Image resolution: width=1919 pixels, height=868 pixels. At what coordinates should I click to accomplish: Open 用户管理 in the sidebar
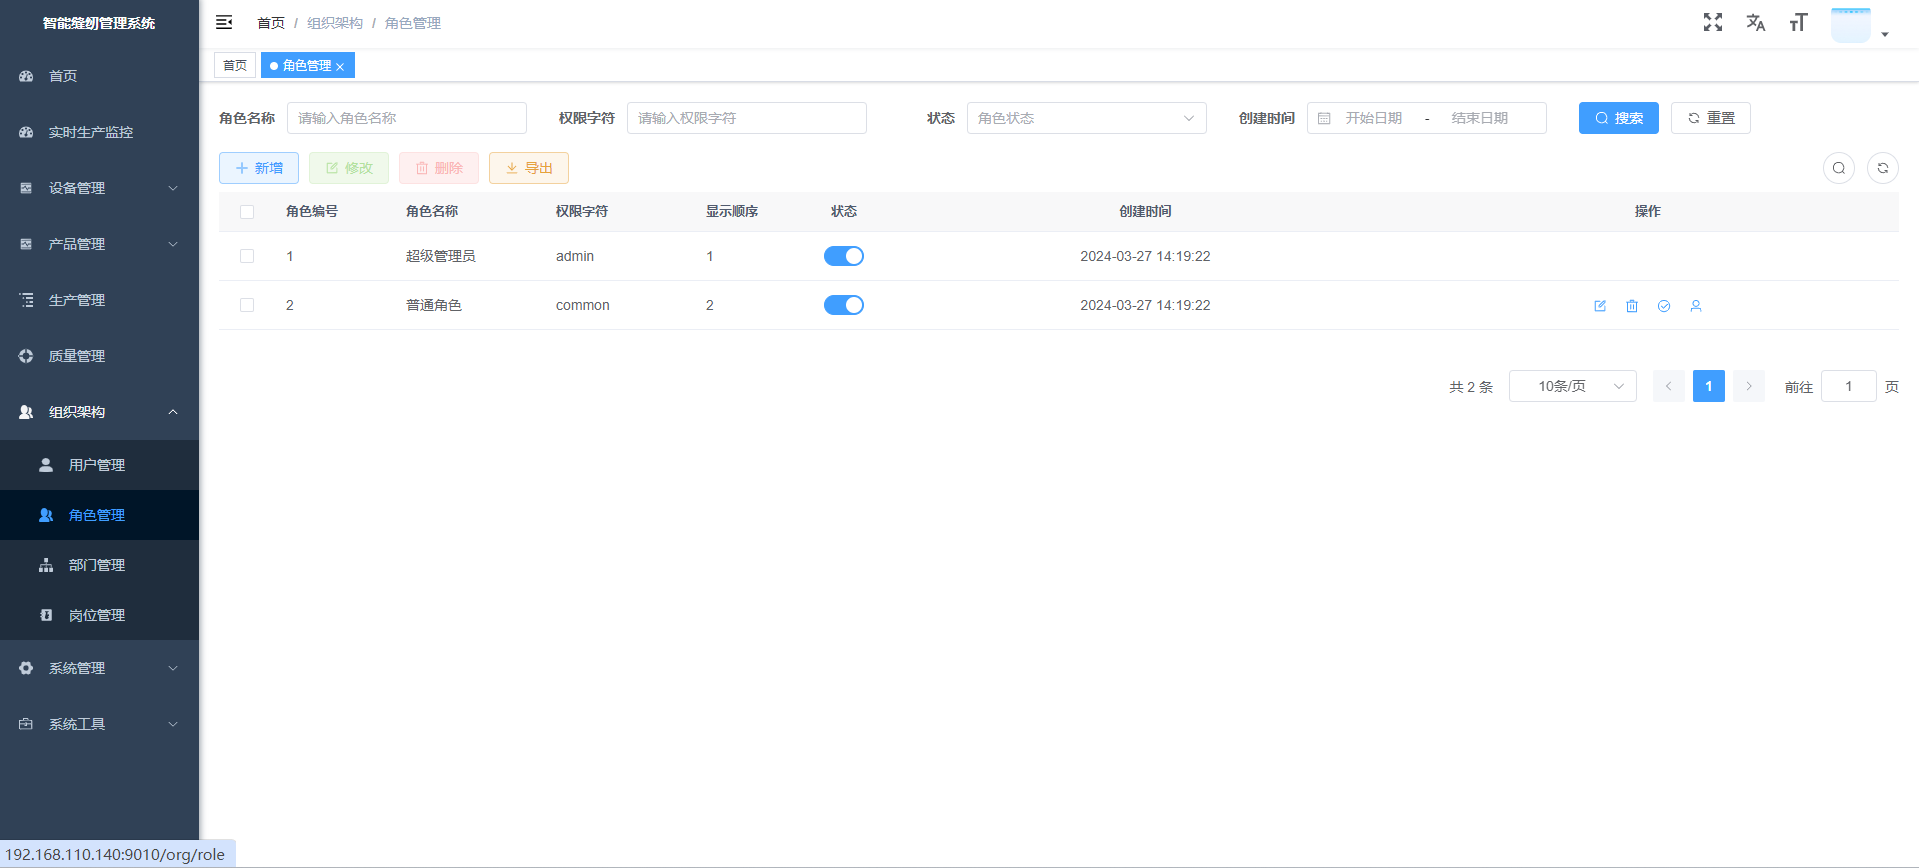[x=97, y=465]
